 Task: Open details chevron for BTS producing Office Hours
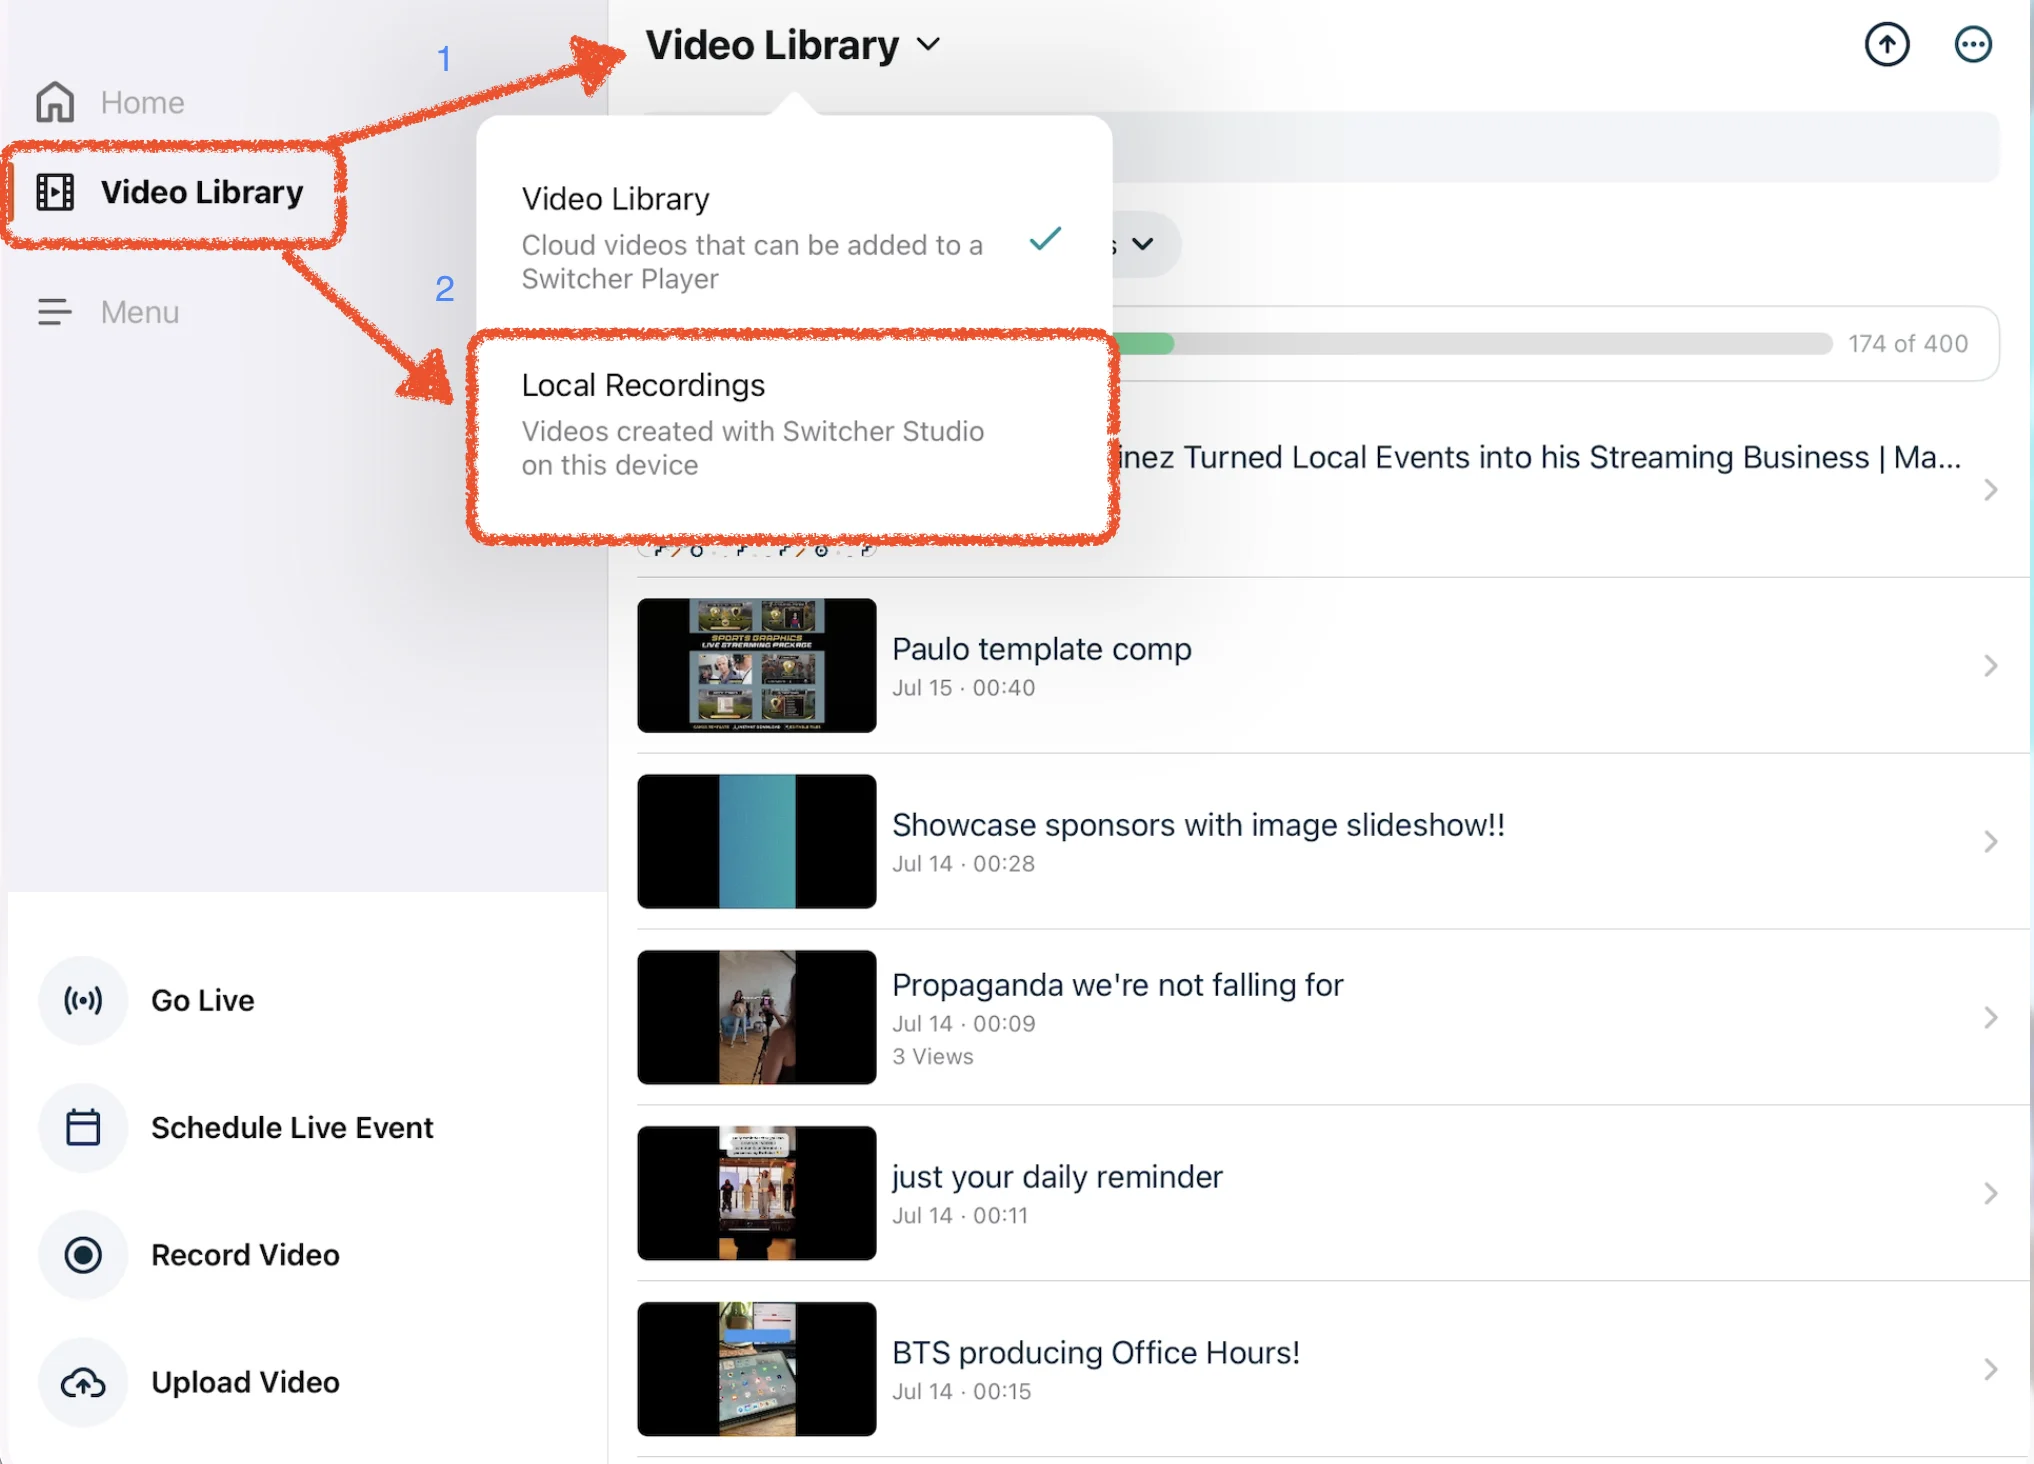coord(1990,1370)
